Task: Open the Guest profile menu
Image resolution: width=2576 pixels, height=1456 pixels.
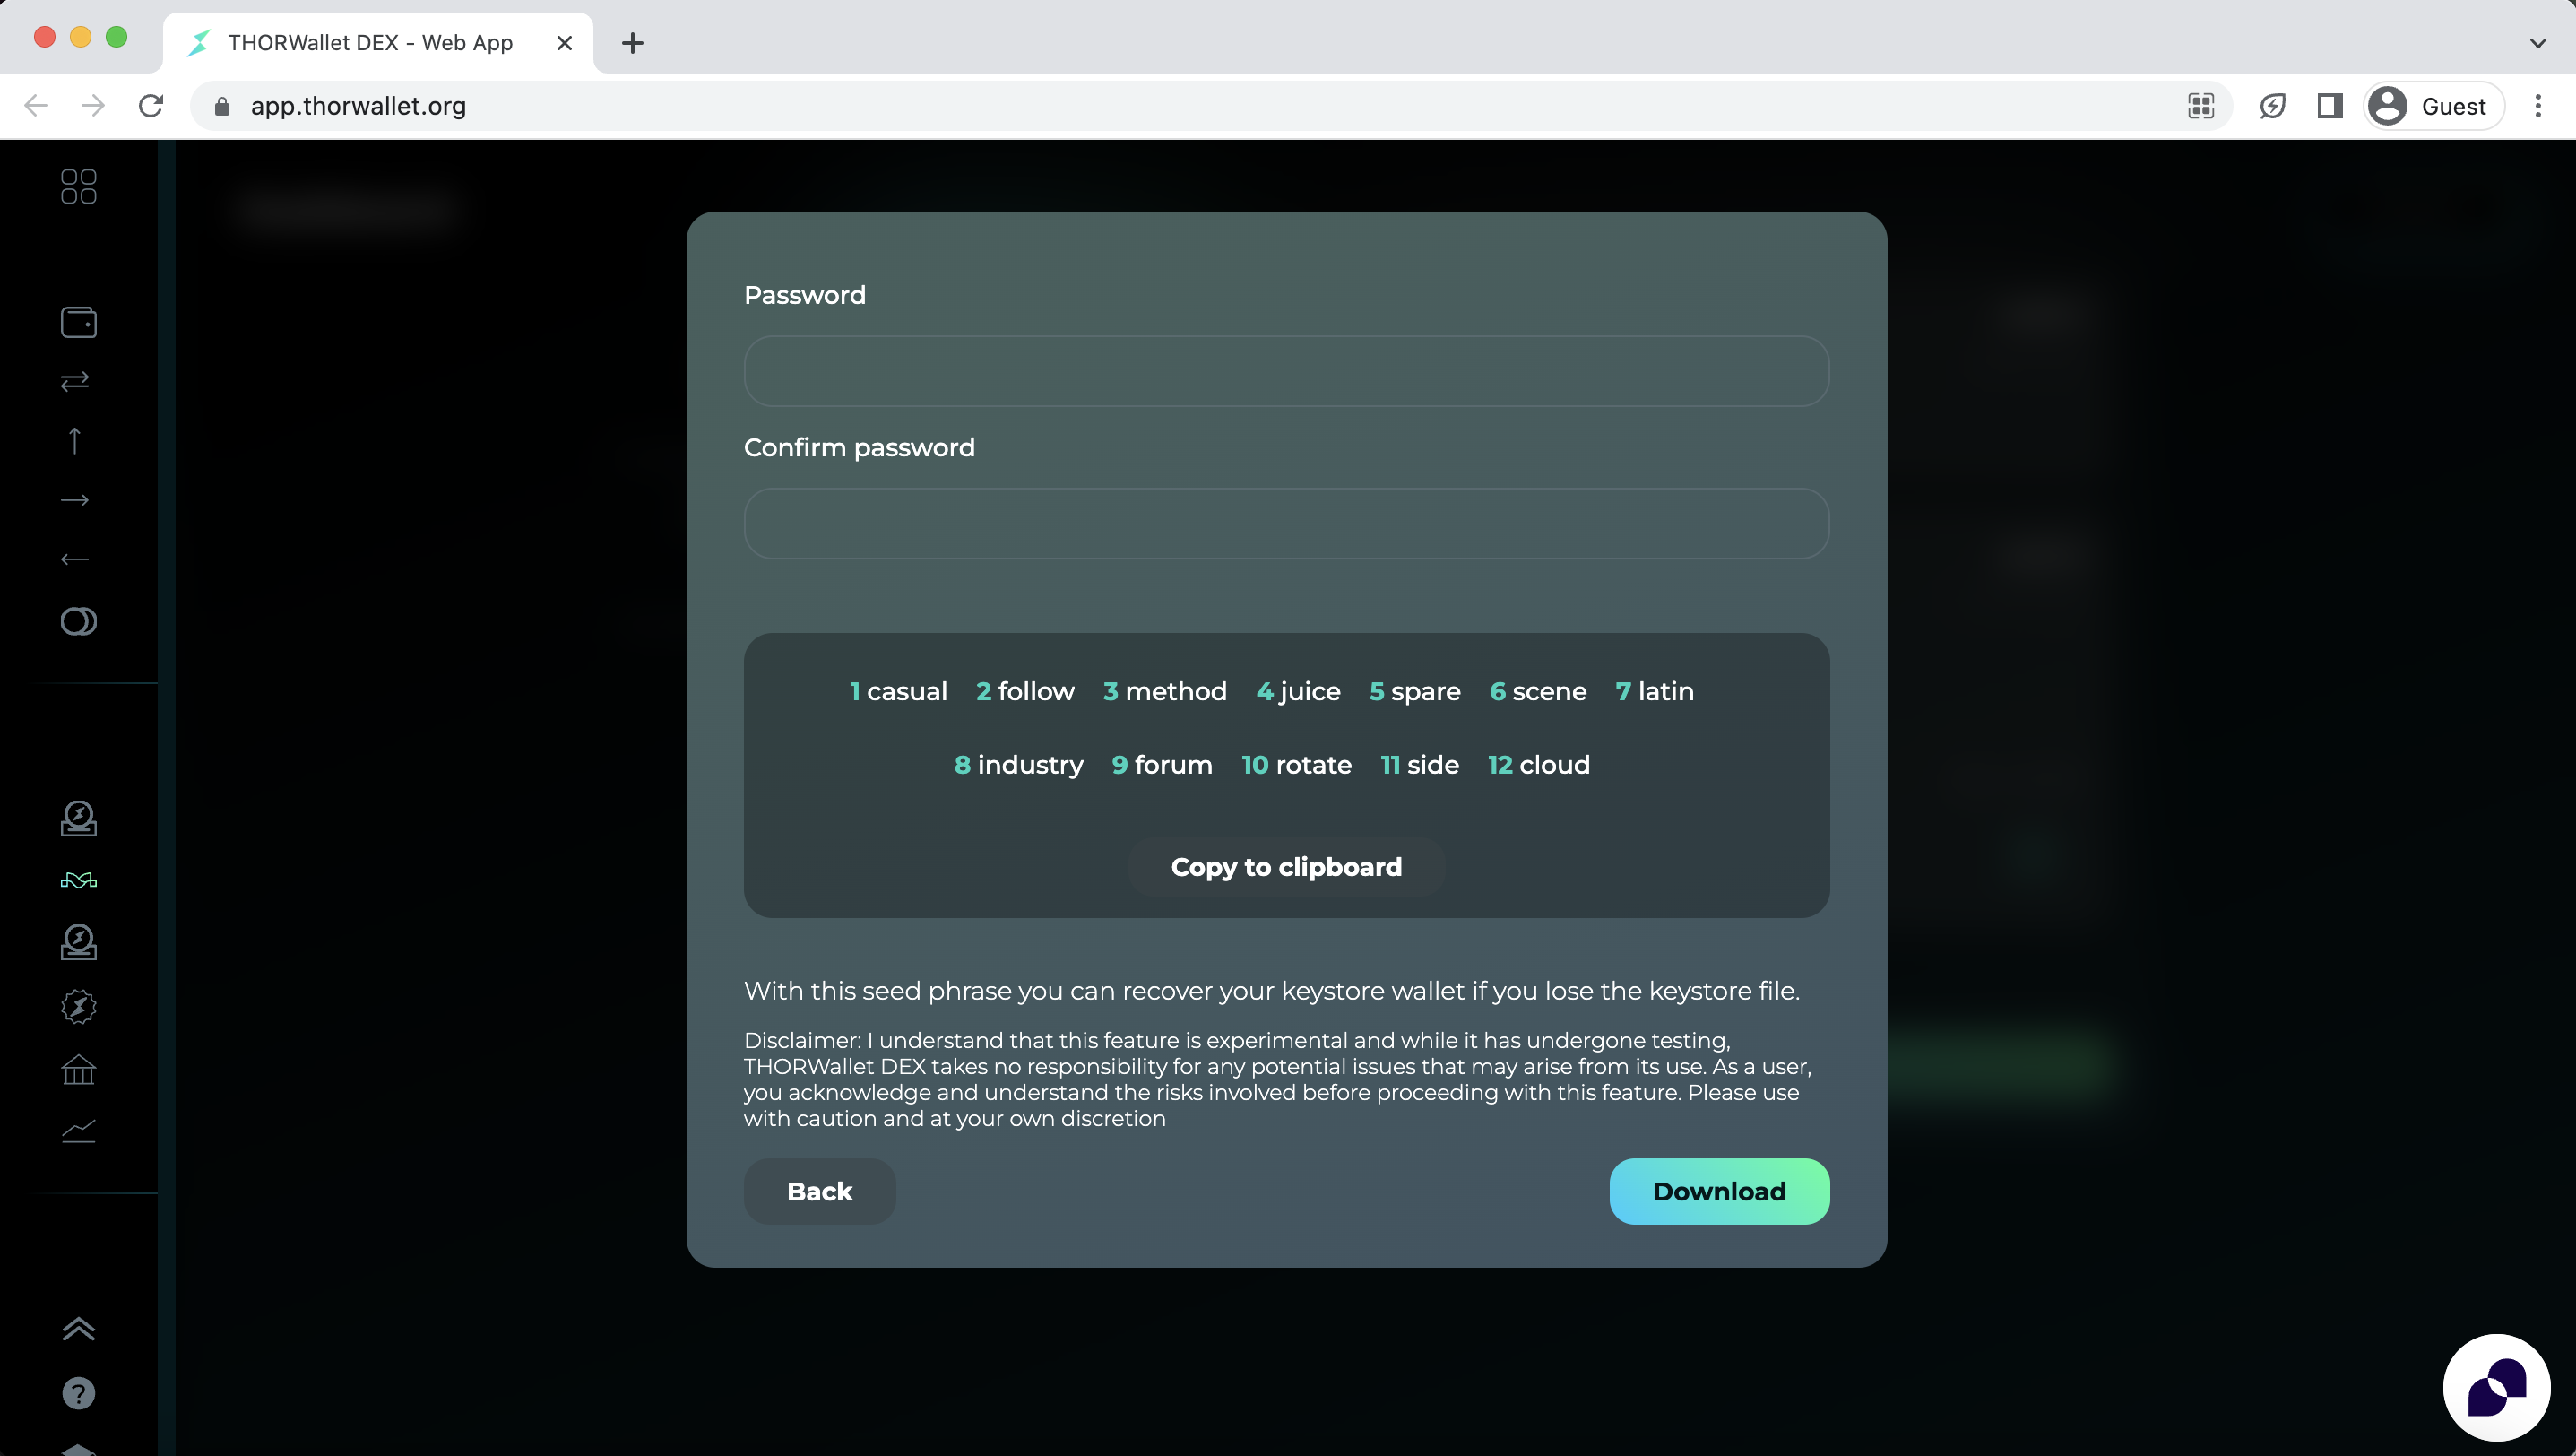Action: point(2433,106)
